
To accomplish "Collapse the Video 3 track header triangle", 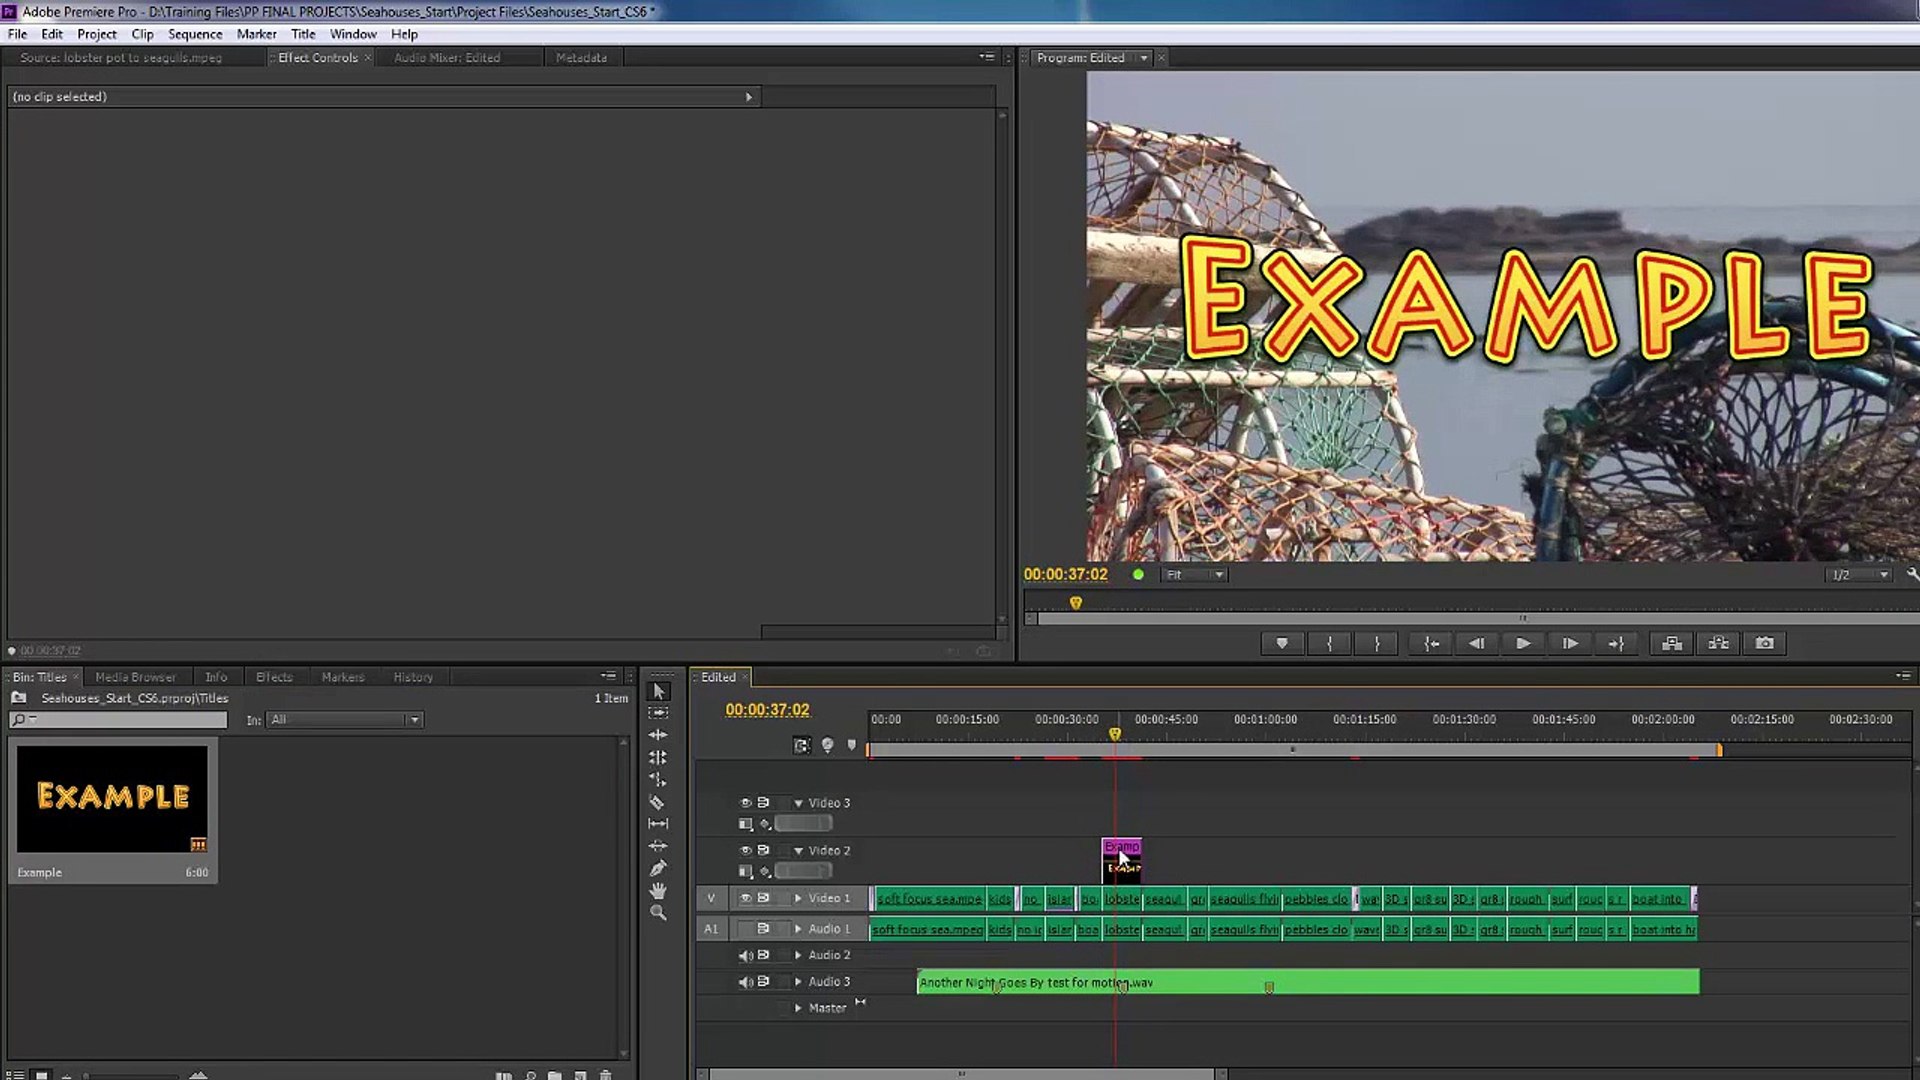I will tap(798, 803).
